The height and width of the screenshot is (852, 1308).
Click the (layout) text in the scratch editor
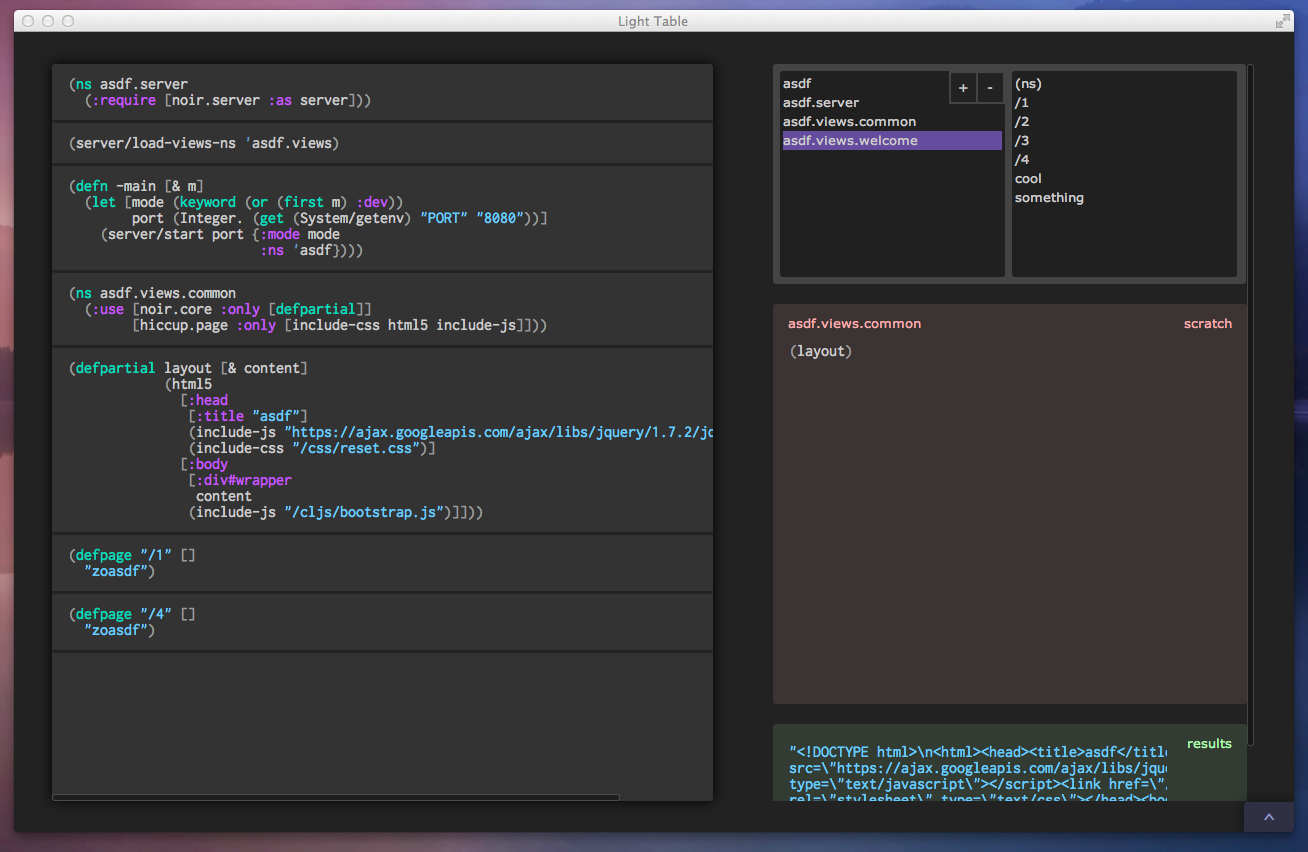tap(820, 352)
